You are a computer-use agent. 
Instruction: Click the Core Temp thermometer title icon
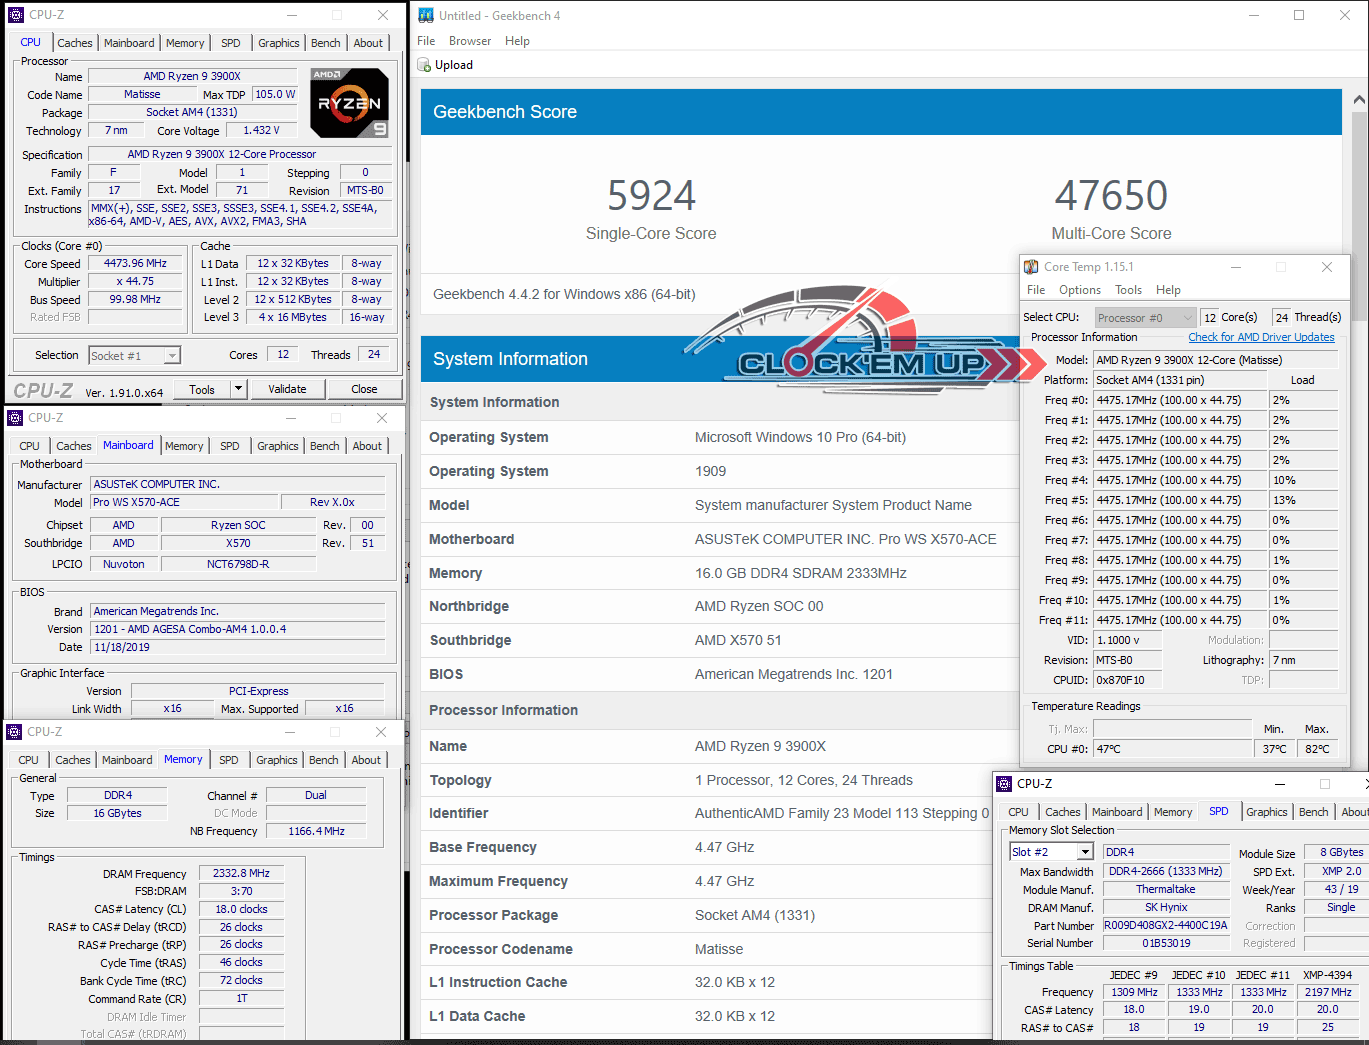(x=1031, y=267)
